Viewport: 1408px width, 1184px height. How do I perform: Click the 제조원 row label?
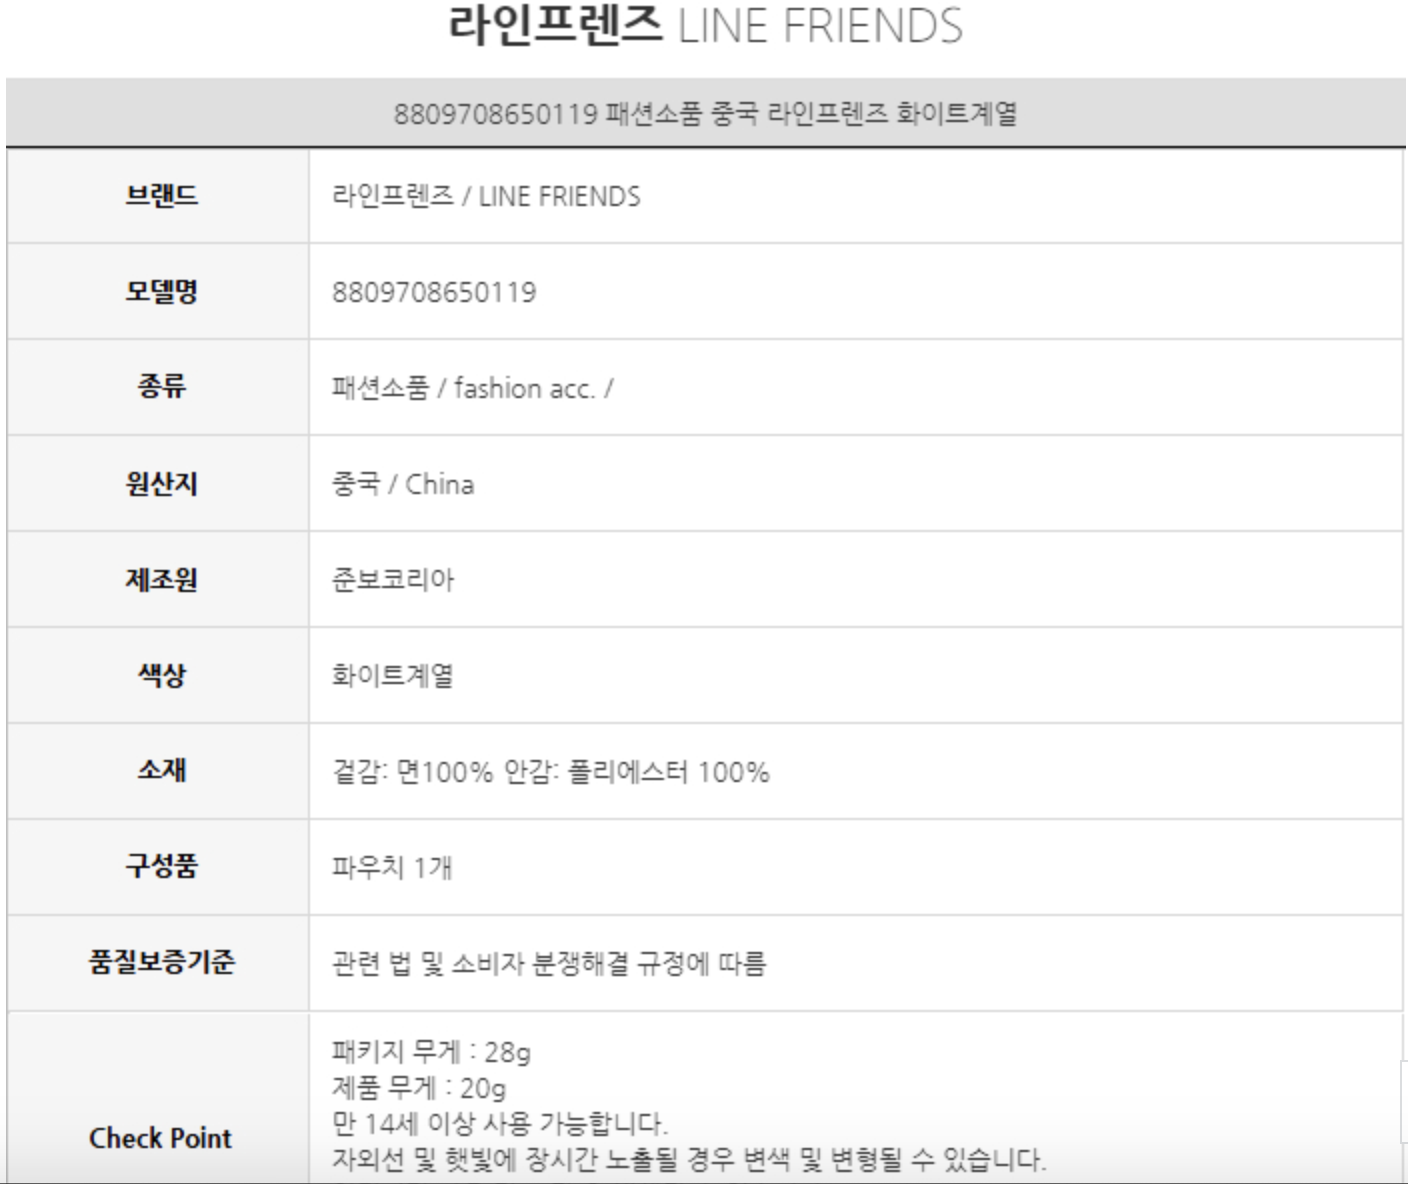tap(161, 579)
